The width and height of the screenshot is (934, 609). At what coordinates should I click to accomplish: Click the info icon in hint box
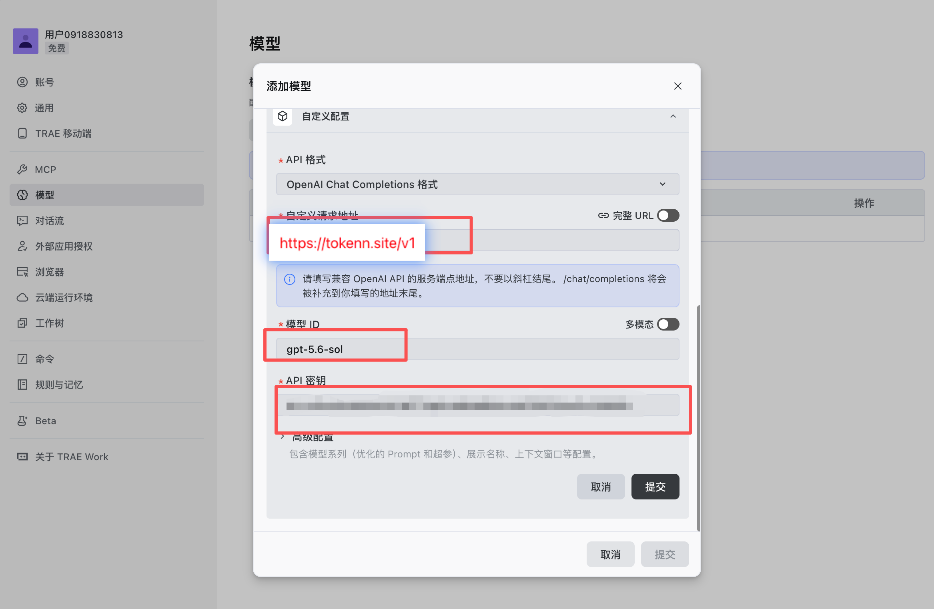(289, 279)
